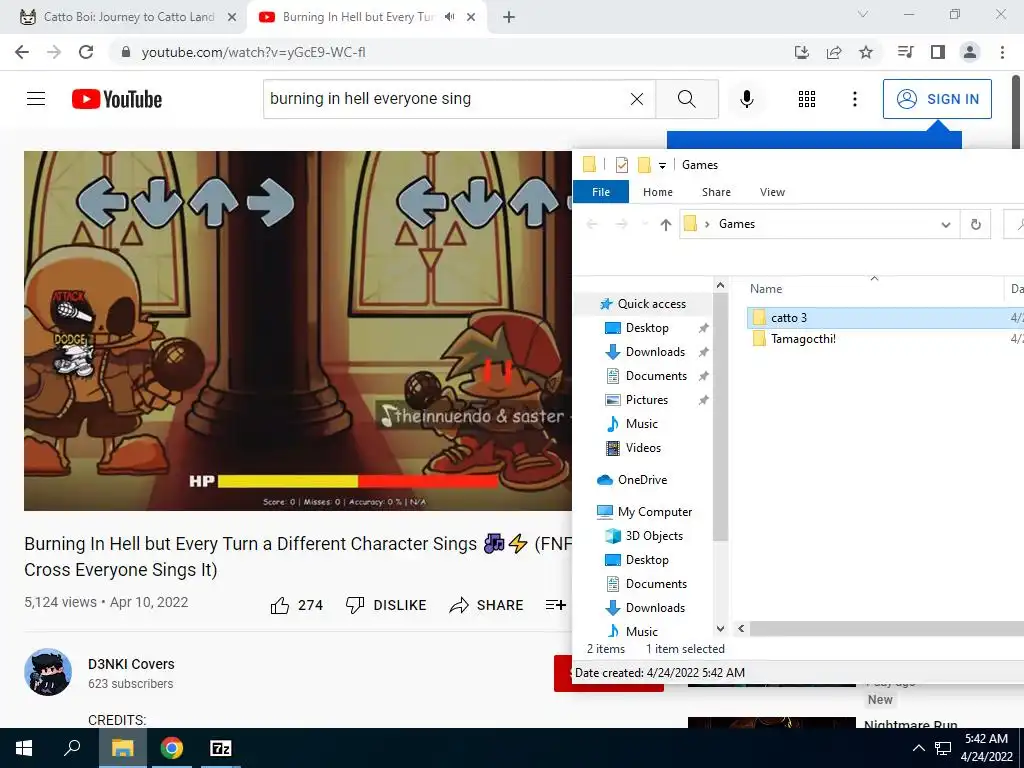Open Documents under Quick access
Image resolution: width=1024 pixels, height=768 pixels.
[x=656, y=376]
